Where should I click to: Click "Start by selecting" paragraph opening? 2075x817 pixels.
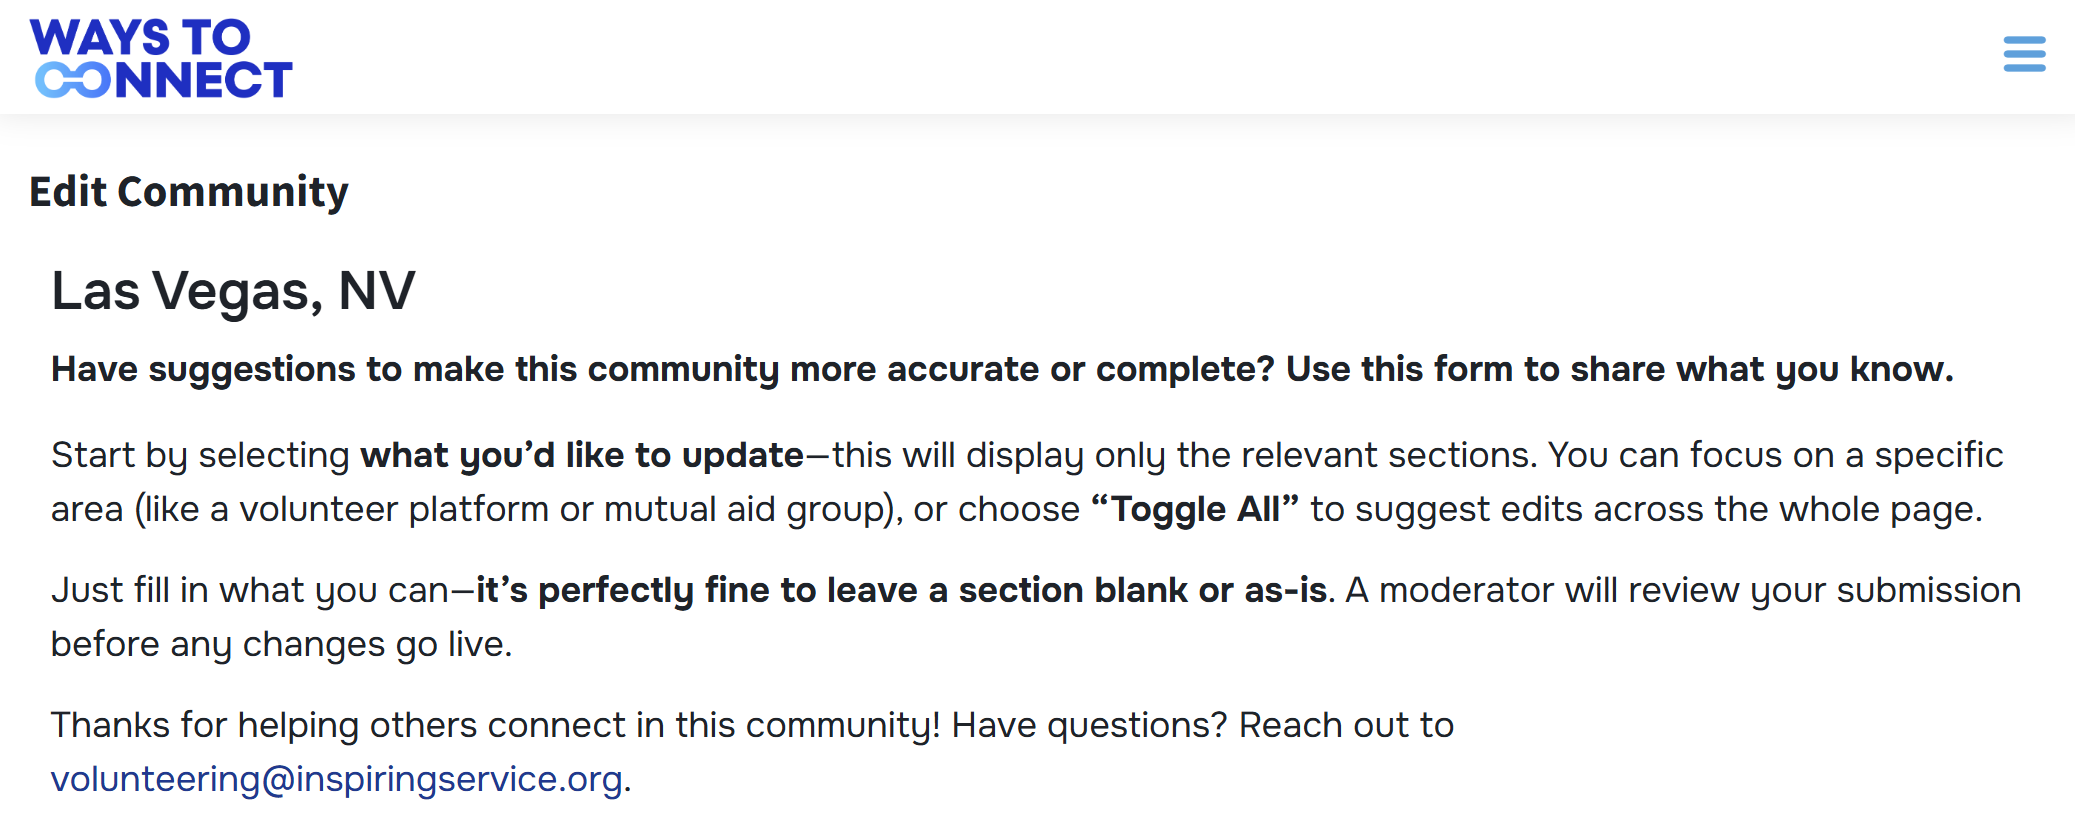tap(200, 456)
